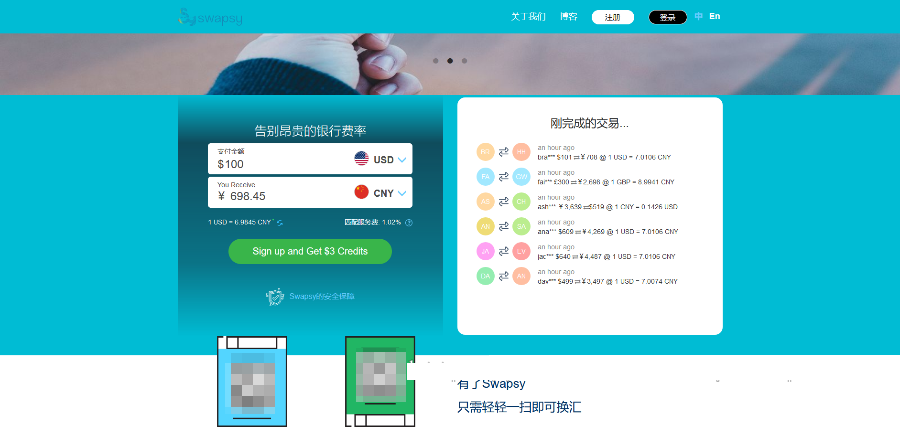Click the green-framed QR code image
Screen dimensions: 900x447
(x=380, y=382)
